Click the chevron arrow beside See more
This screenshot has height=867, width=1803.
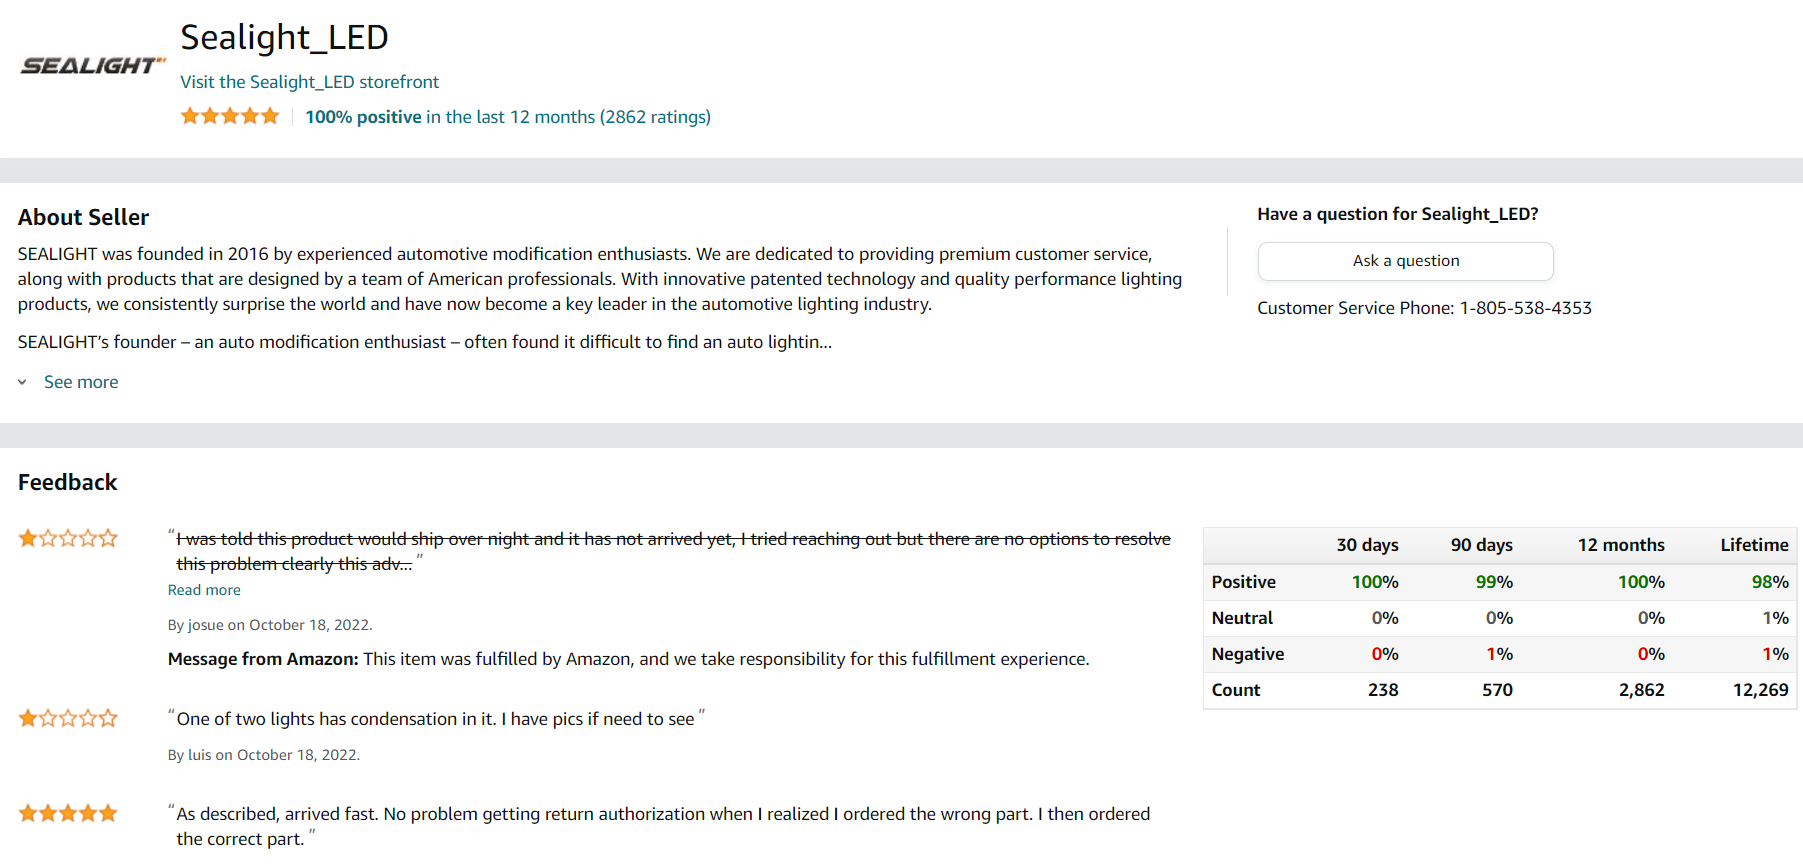[x=22, y=382]
